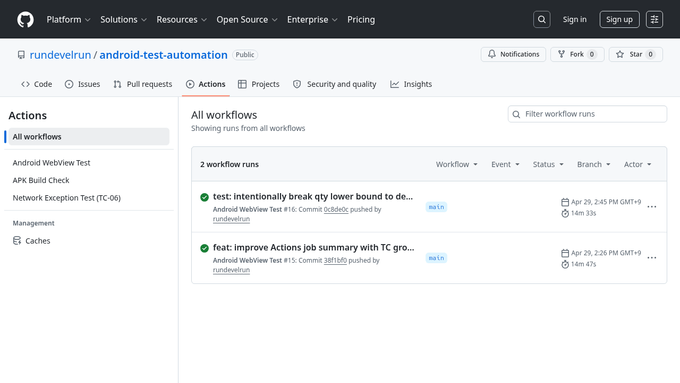Expand the Open Source menu
Viewport: 680px width, 383px height.
[247, 20]
